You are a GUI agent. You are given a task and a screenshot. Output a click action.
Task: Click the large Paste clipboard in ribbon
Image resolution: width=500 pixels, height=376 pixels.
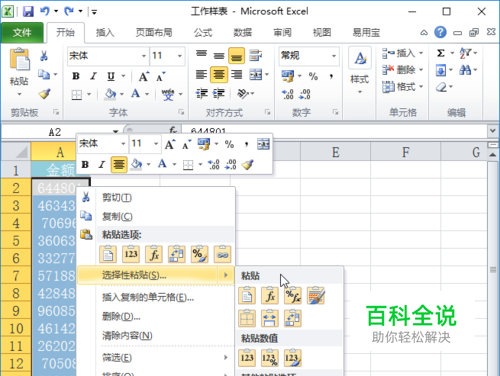point(20,59)
